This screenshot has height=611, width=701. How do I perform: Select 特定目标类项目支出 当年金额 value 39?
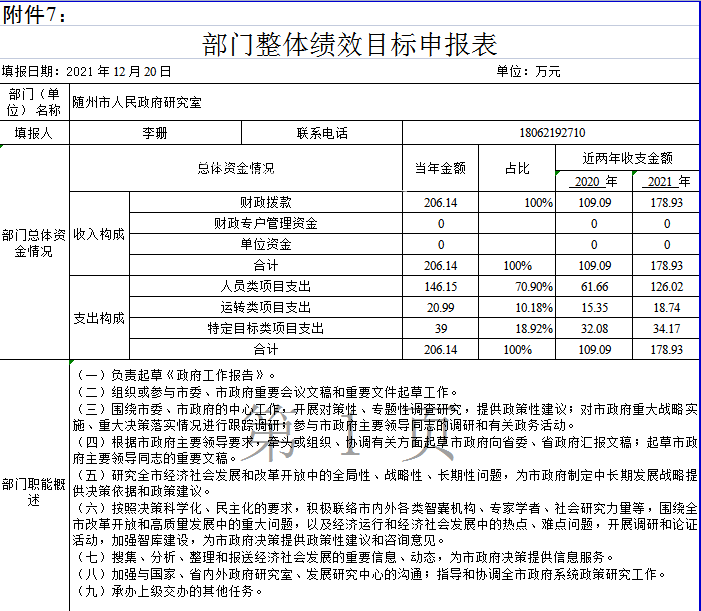tap(441, 329)
